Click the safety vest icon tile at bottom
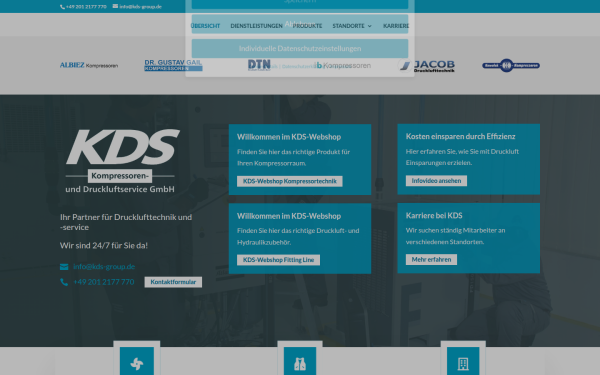600x375 pixels. (x=300, y=361)
